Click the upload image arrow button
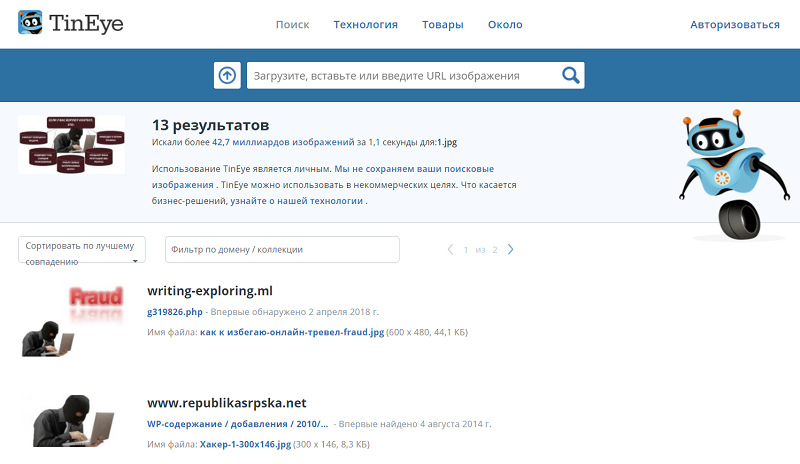The height and width of the screenshot is (464, 800). pyautogui.click(x=227, y=76)
